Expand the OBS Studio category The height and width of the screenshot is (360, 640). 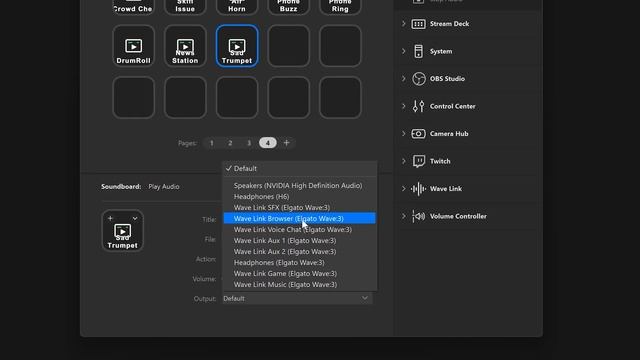point(403,79)
